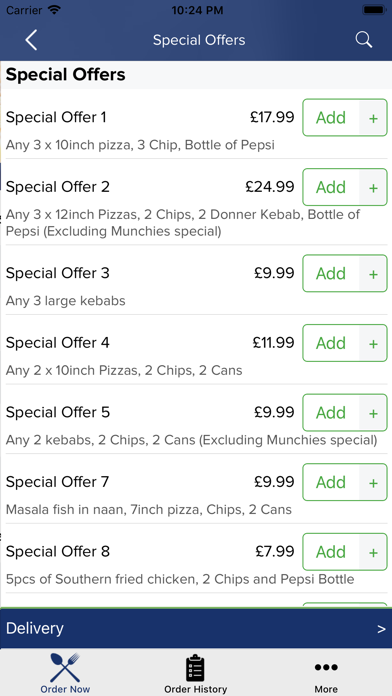
Task: Add Special Offer 5 to order
Action: click(331, 413)
